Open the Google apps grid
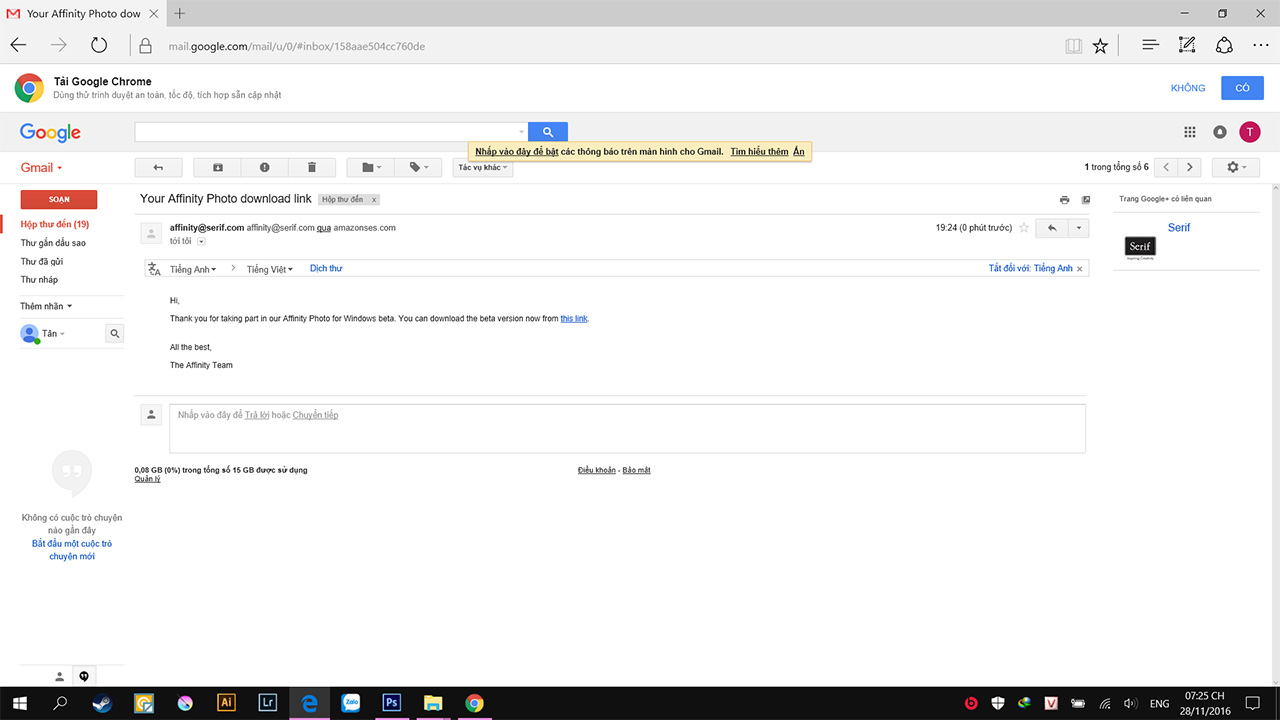The image size is (1280, 720). pos(1190,132)
